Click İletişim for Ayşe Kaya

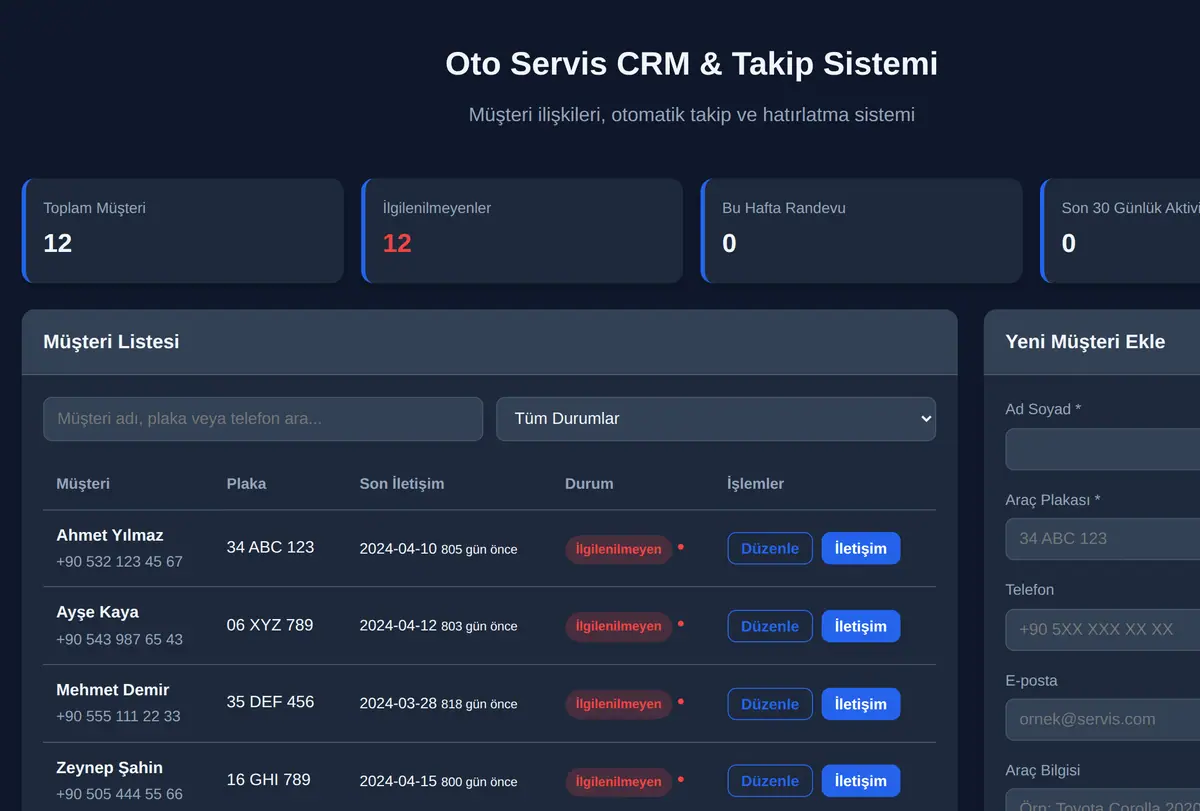pos(861,626)
